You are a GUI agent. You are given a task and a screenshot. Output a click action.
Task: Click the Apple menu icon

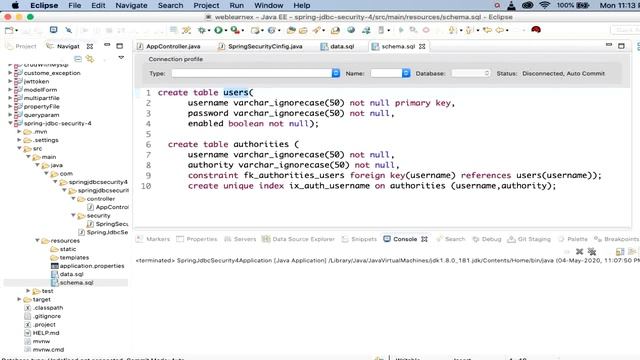click(x=15, y=5)
